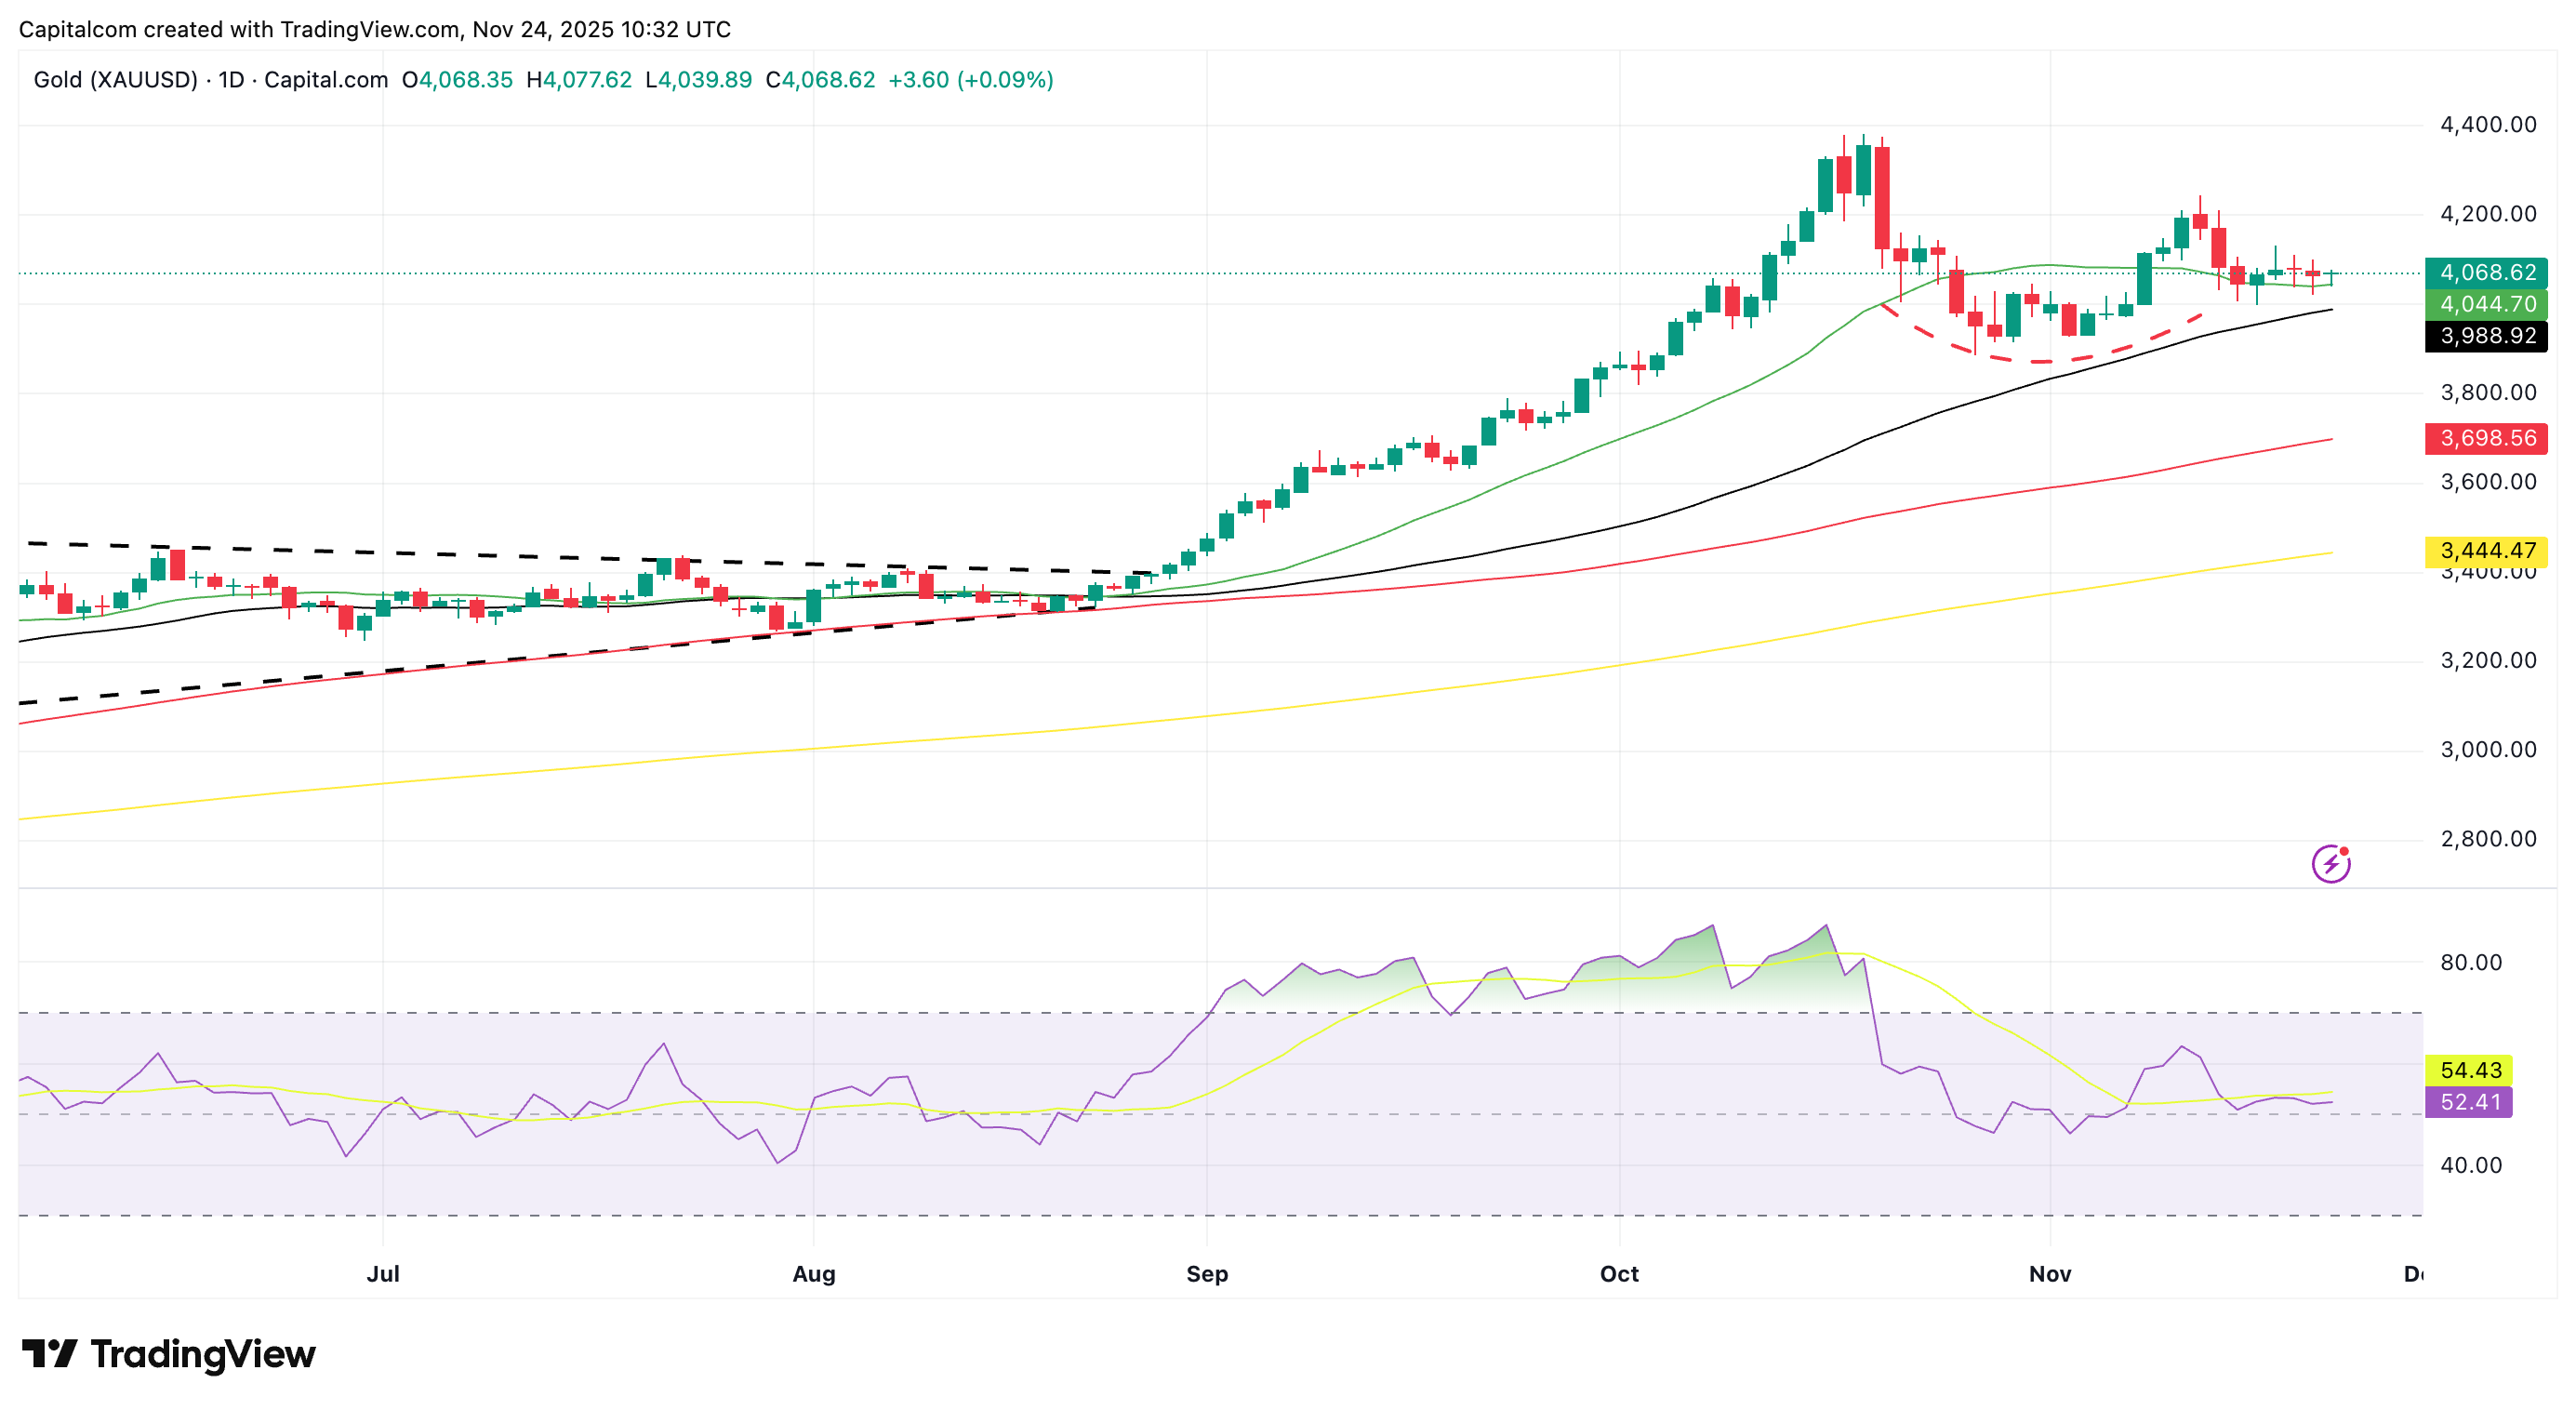This screenshot has width=2576, height=1410.
Task: Click the 4,400.00 price axis label
Action: pyautogui.click(x=2488, y=125)
